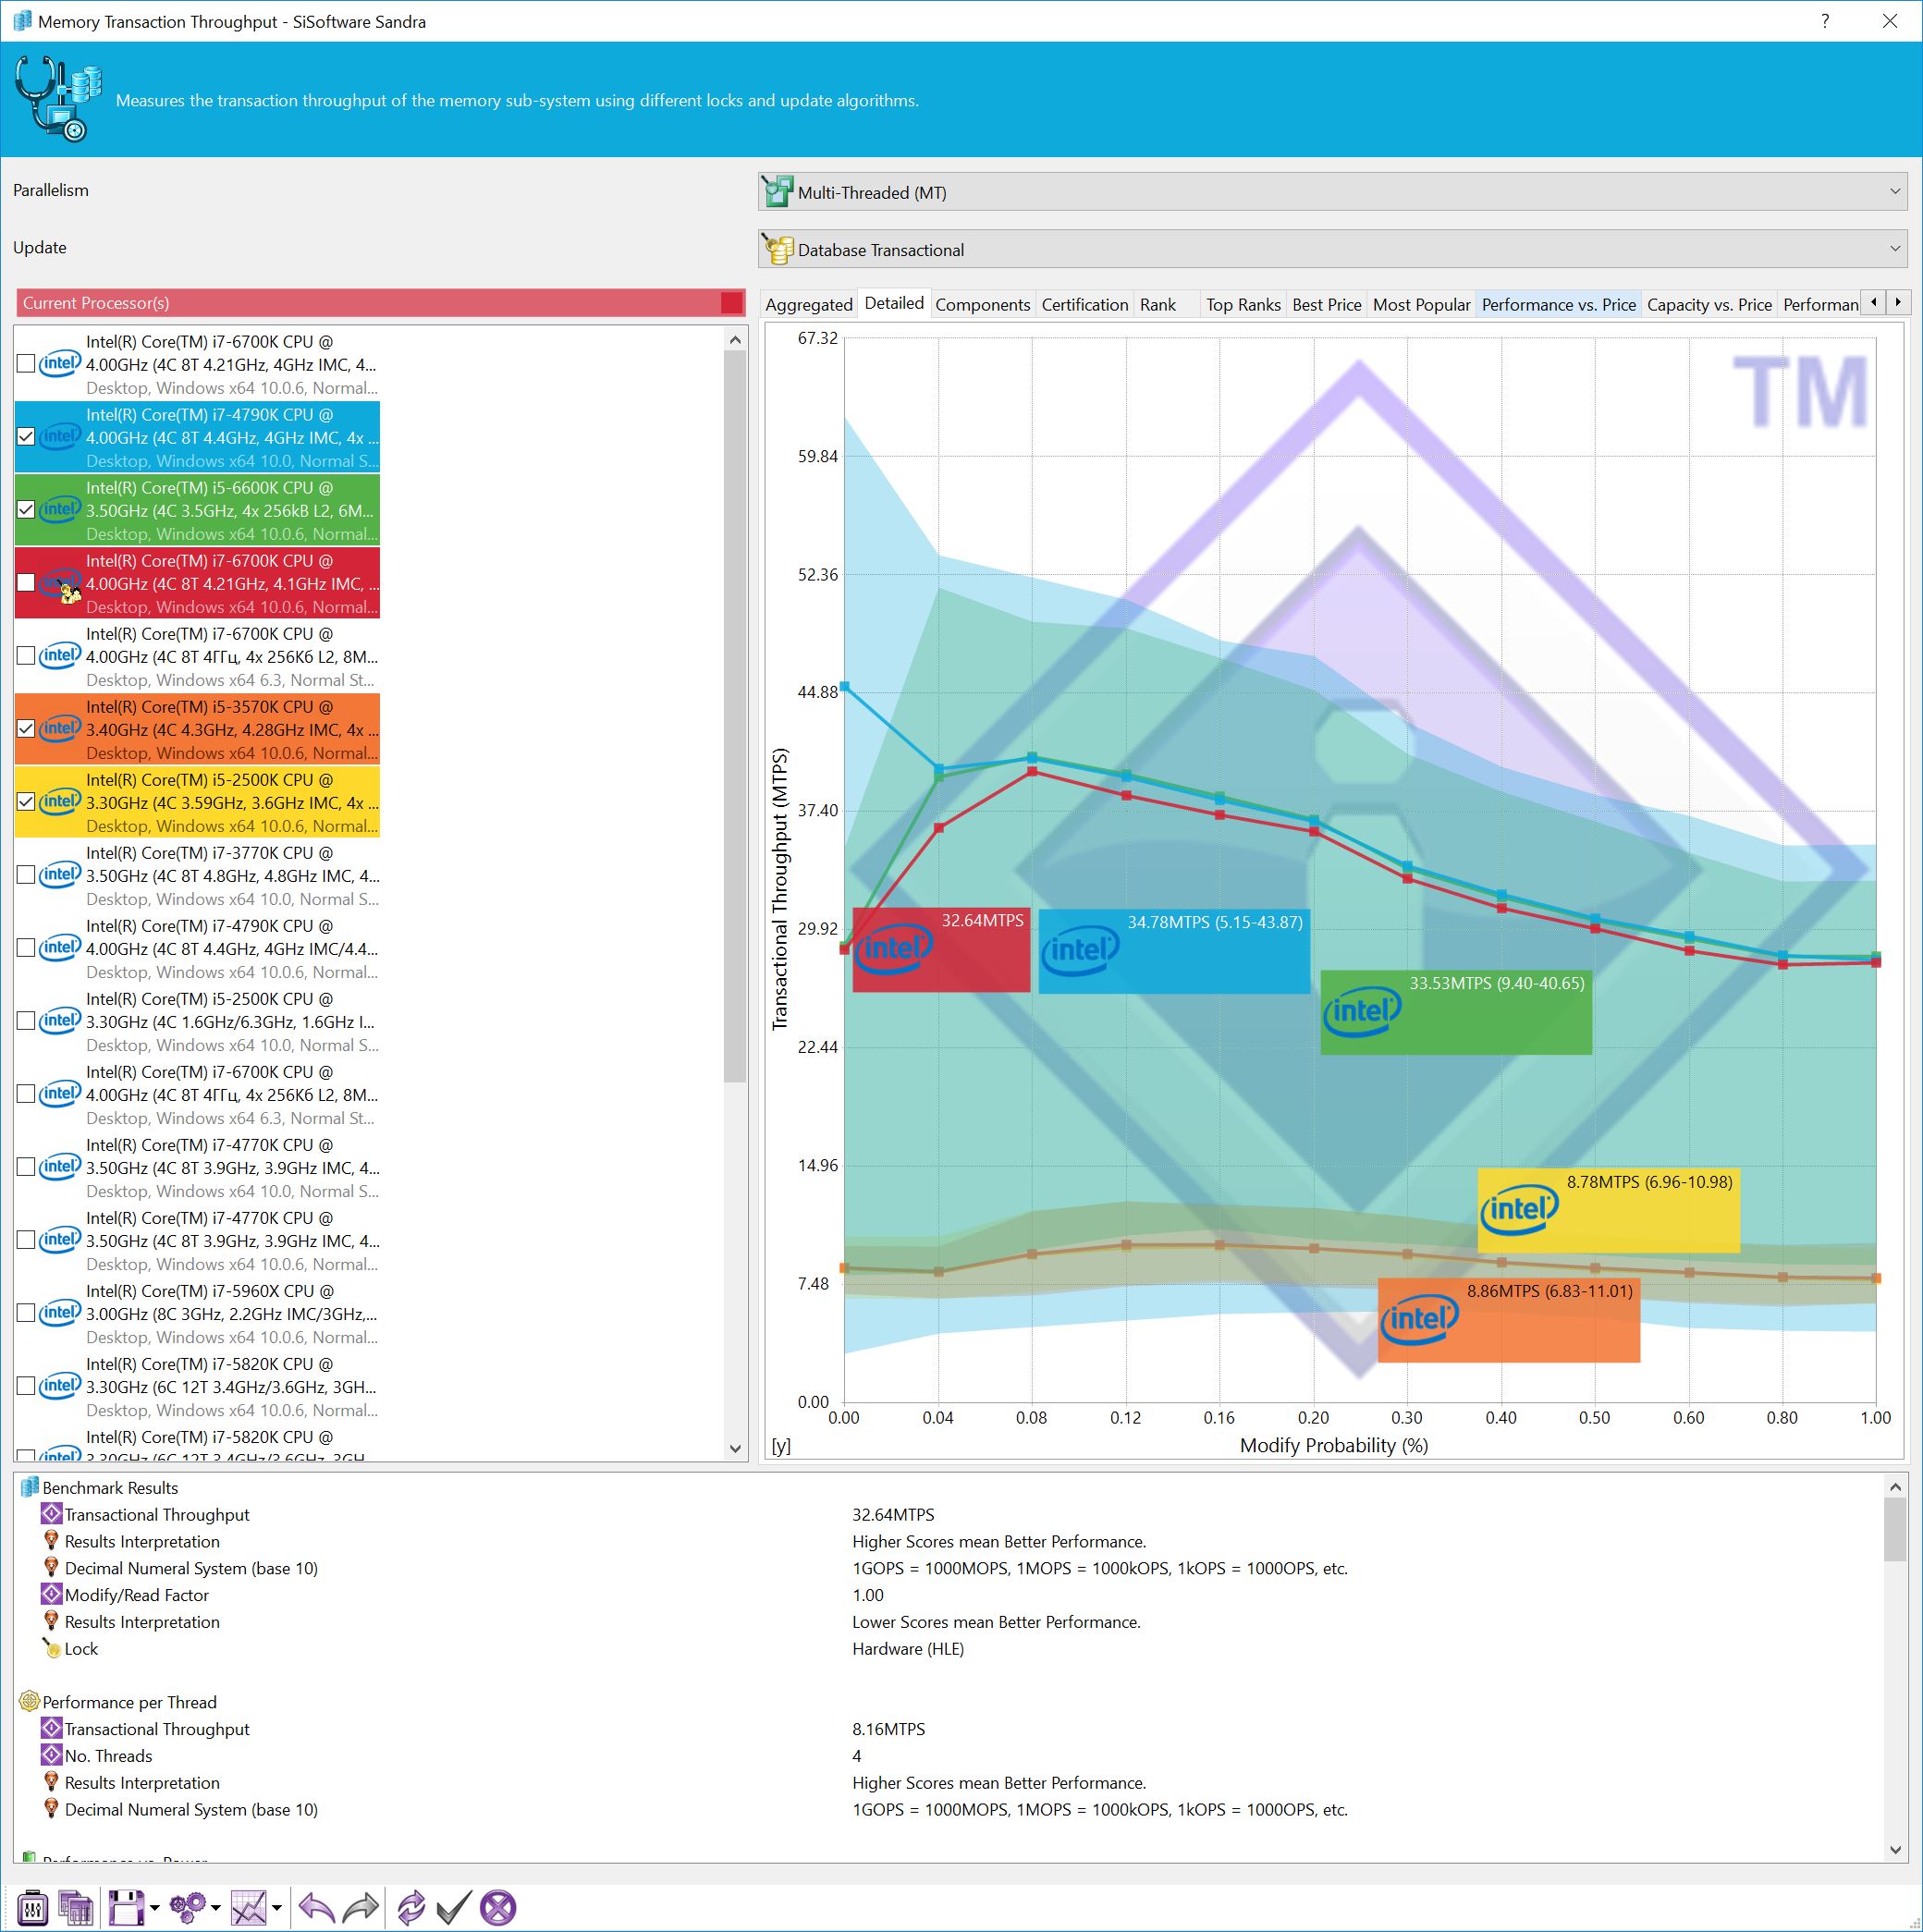Uncheck the Core i7-4790K blue processor
This screenshot has height=1932, width=1923.
[x=27, y=437]
